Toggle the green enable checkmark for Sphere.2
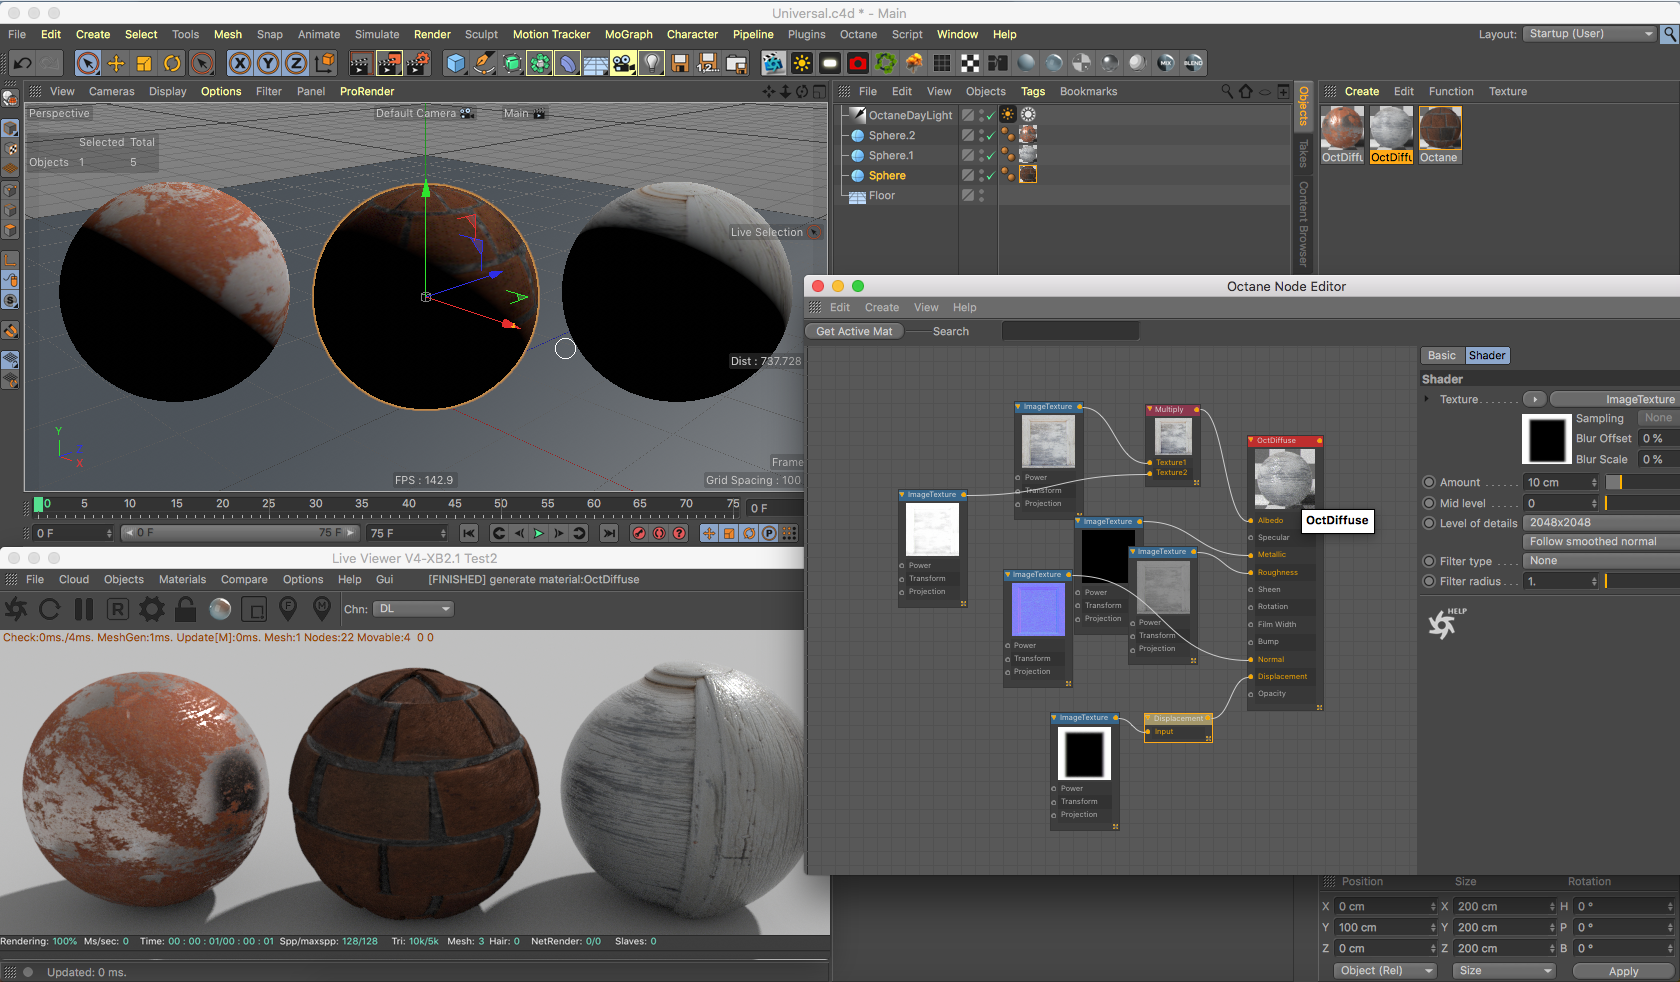The height and width of the screenshot is (982, 1680). (x=990, y=136)
